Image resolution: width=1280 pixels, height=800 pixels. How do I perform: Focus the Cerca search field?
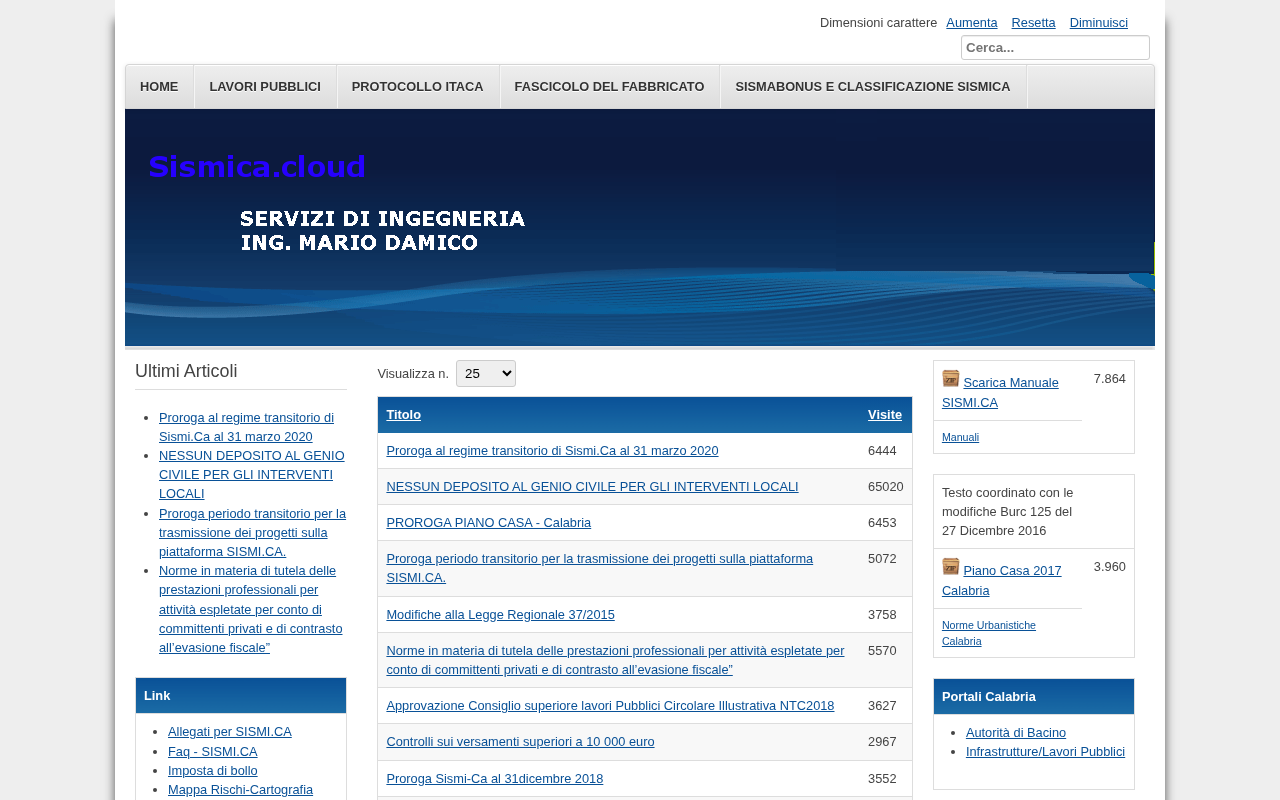point(1055,48)
